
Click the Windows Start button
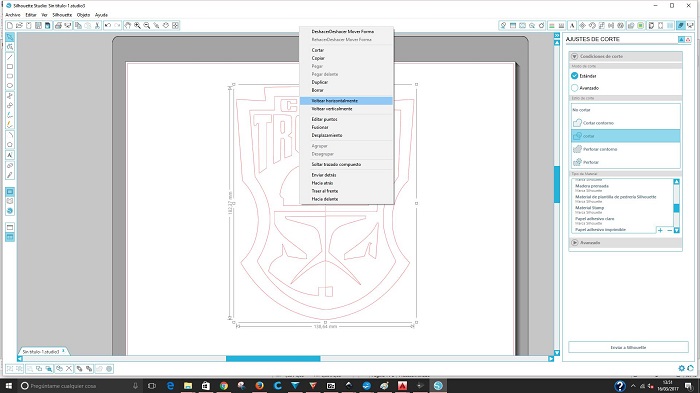click(8, 385)
